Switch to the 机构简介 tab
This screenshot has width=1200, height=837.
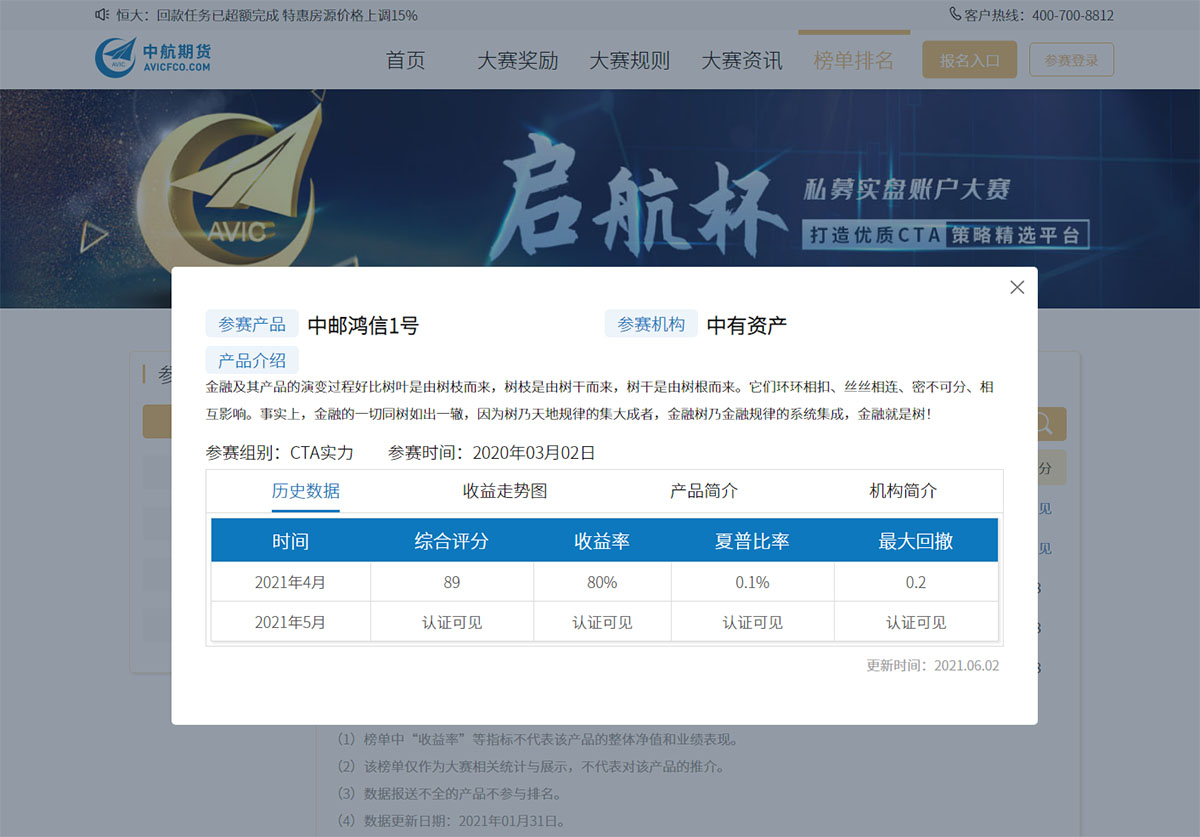(904, 491)
